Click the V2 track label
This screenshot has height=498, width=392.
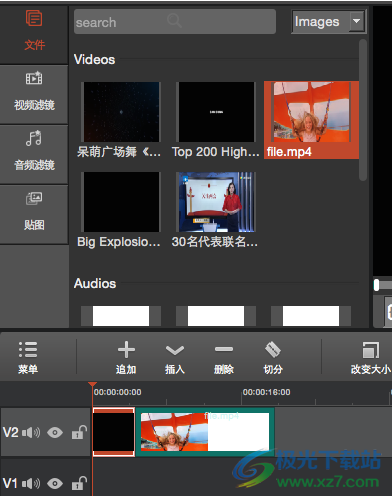click(10, 433)
